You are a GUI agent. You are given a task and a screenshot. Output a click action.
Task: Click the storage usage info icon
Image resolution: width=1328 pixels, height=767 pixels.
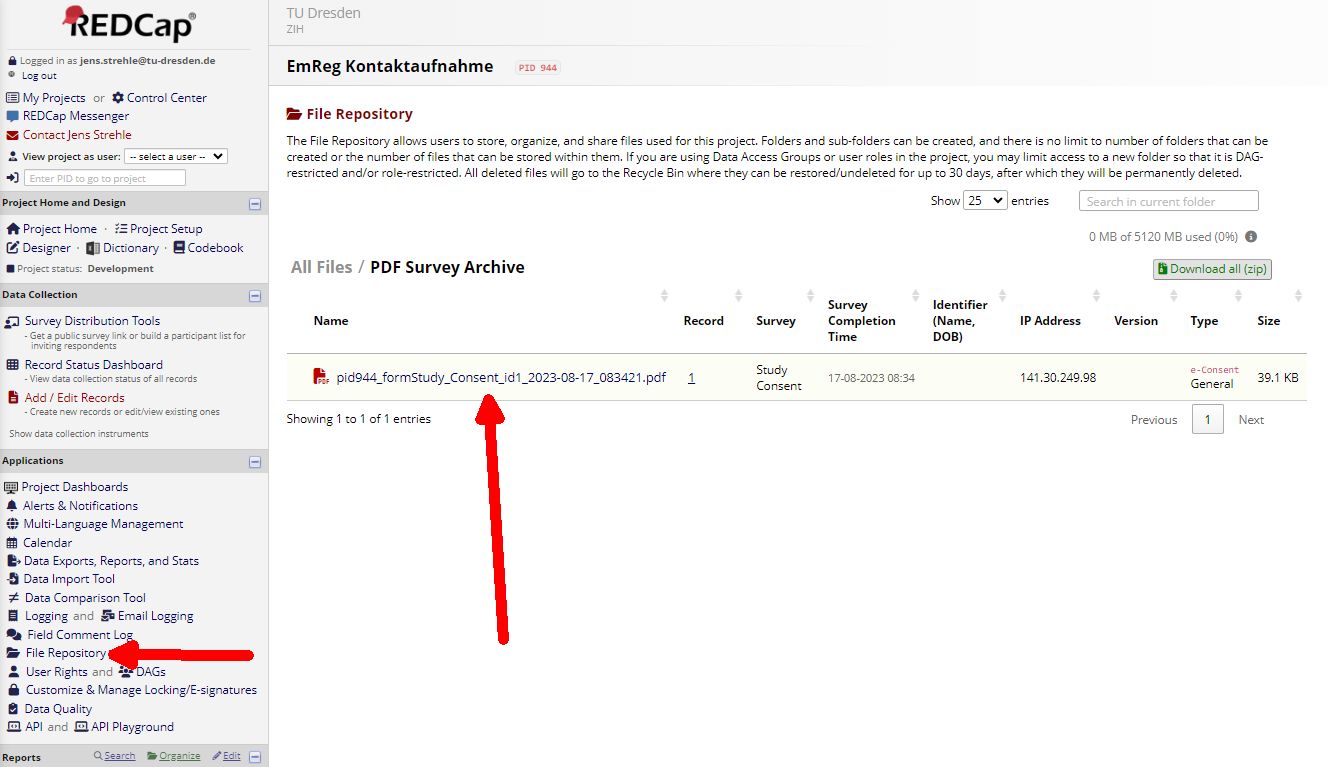(x=1251, y=237)
